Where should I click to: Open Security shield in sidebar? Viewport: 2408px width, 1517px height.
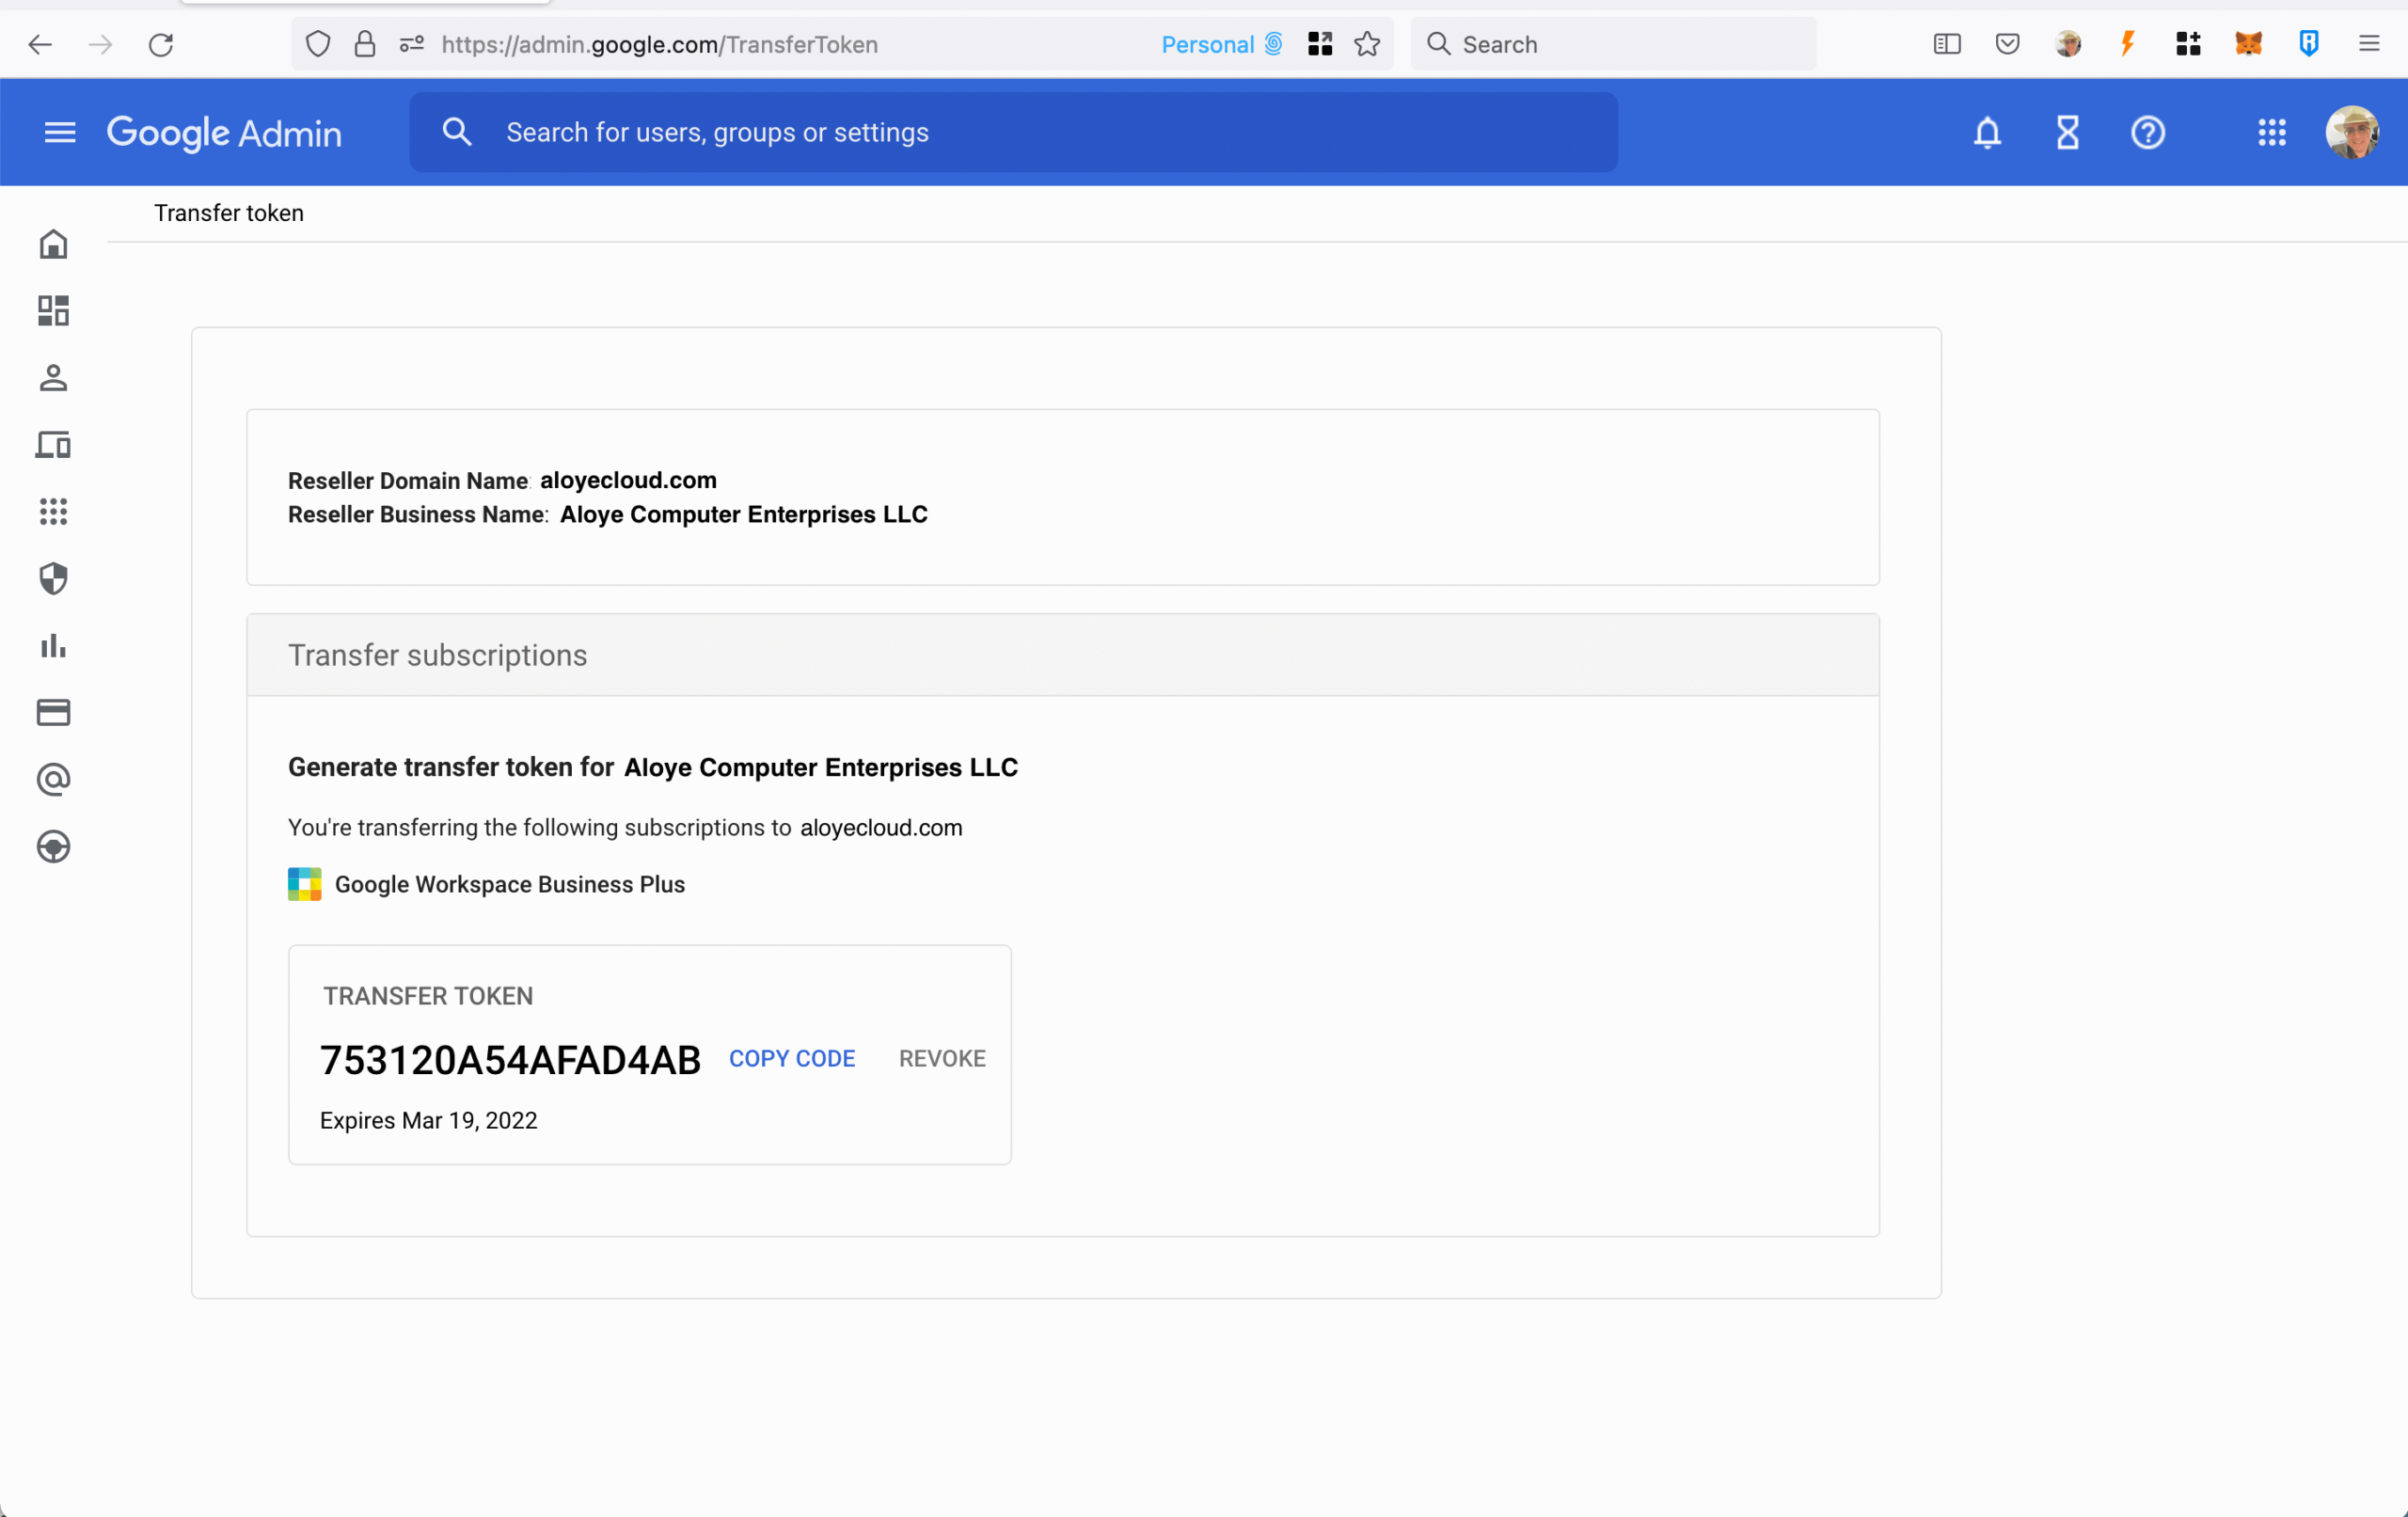click(53, 579)
